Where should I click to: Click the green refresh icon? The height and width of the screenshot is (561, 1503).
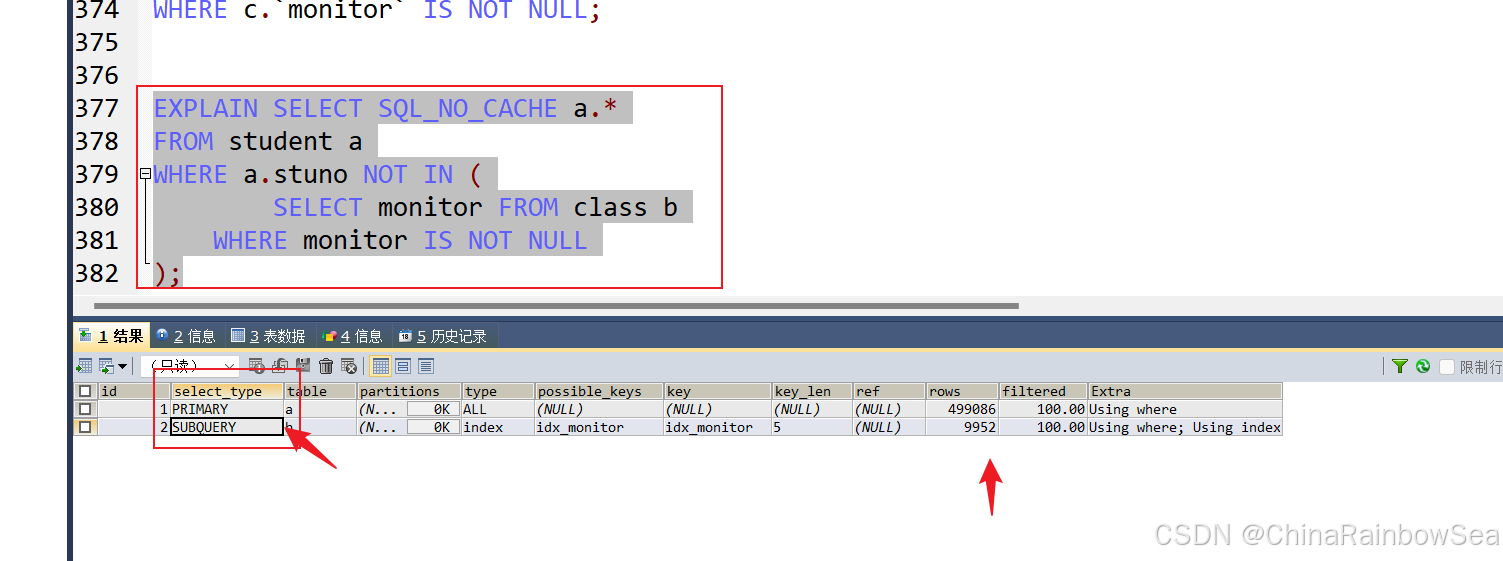1422,367
